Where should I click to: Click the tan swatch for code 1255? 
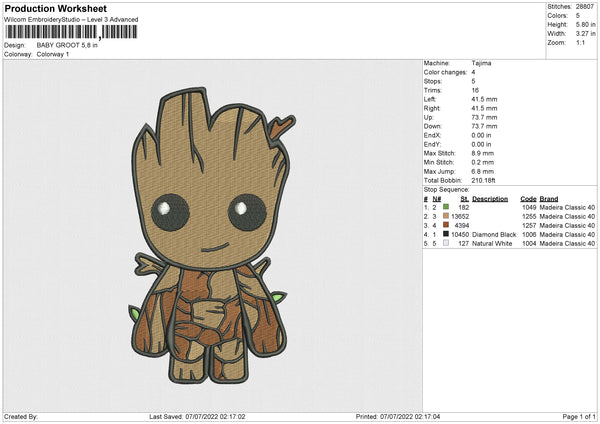click(x=446, y=216)
